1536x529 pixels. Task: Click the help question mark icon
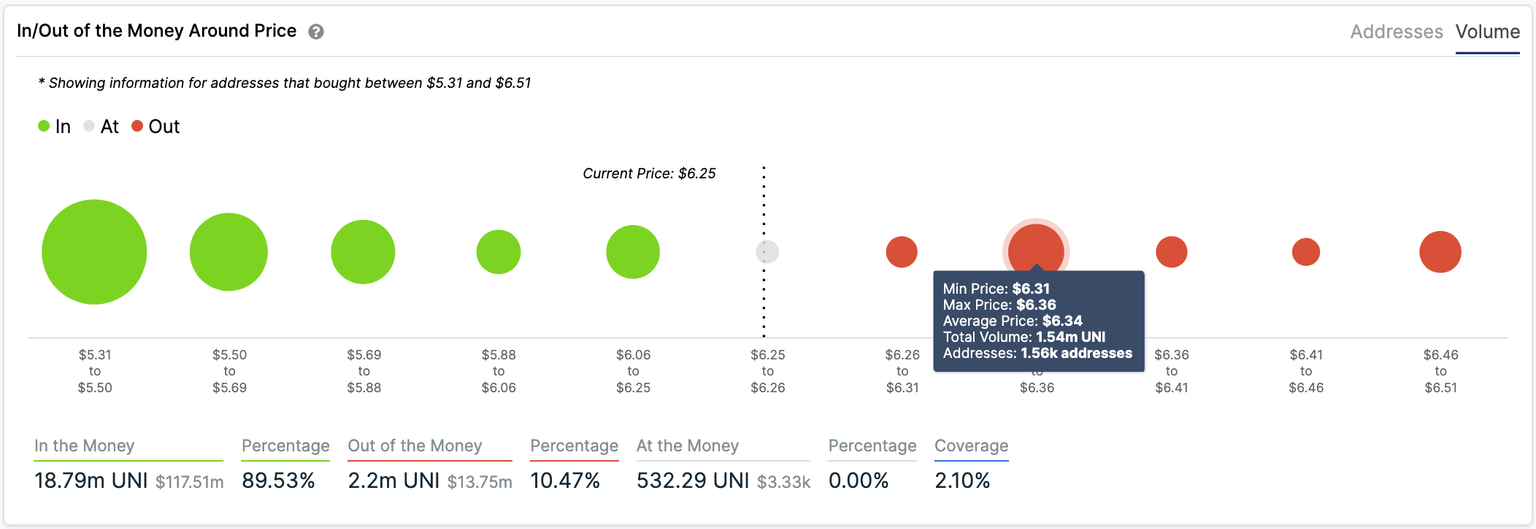[316, 32]
